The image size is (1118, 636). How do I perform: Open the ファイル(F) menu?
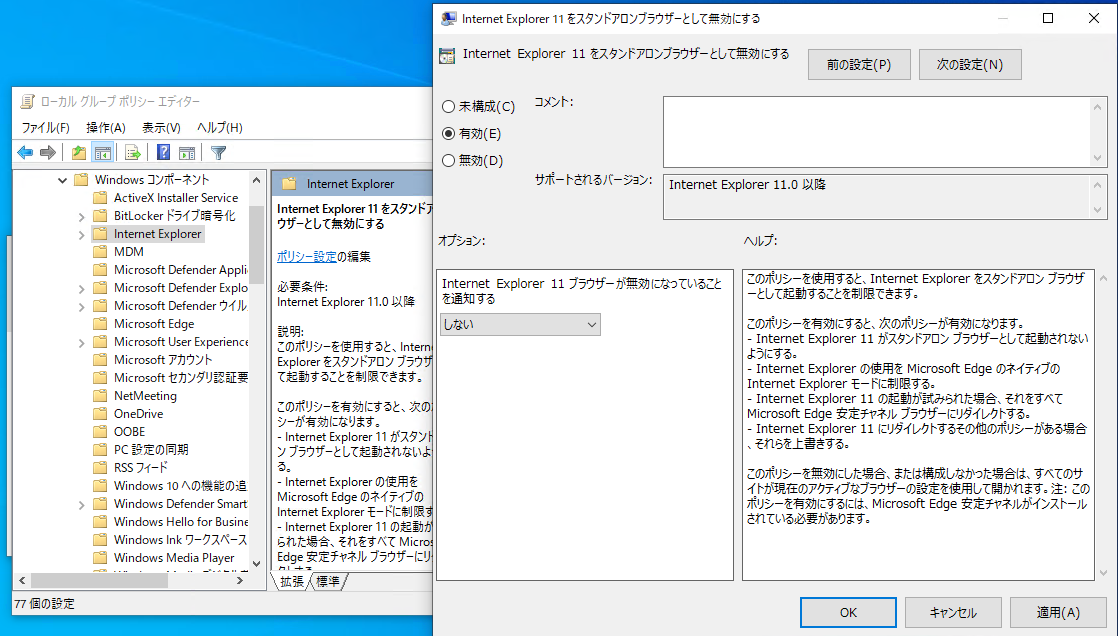click(x=45, y=128)
